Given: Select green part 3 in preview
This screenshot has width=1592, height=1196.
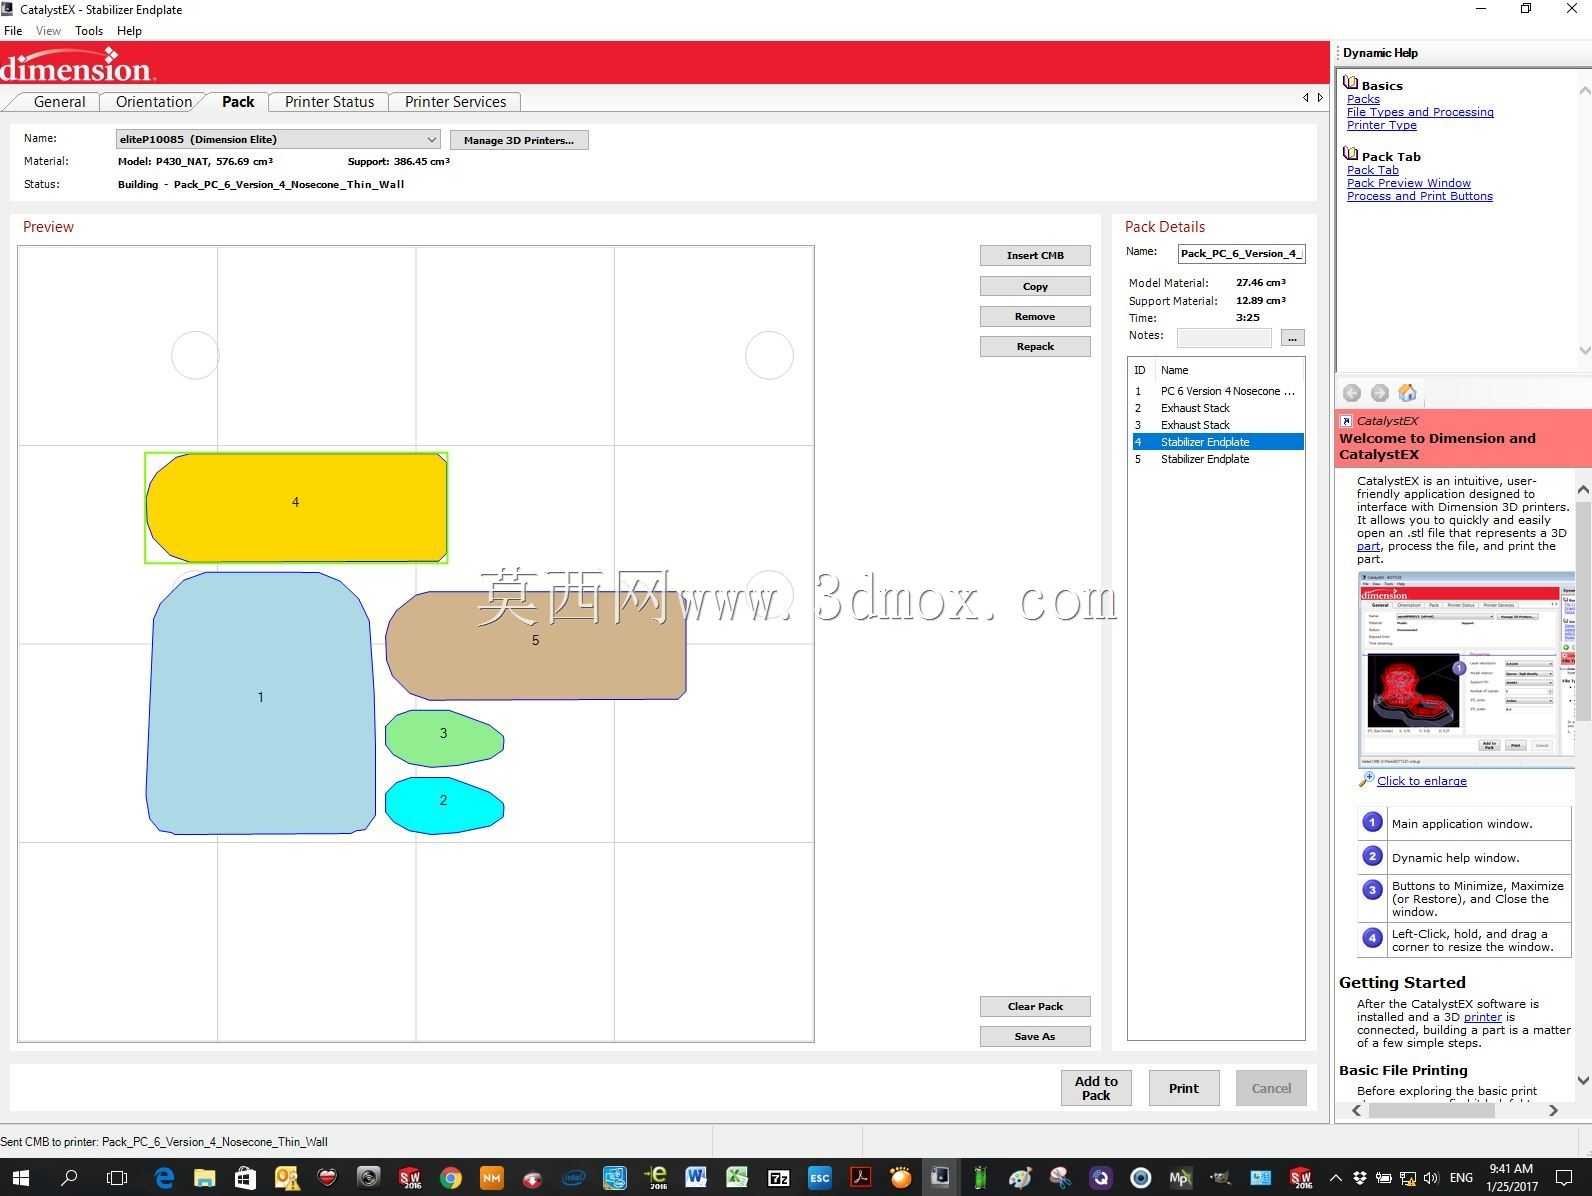Looking at the screenshot, I should (x=444, y=739).
